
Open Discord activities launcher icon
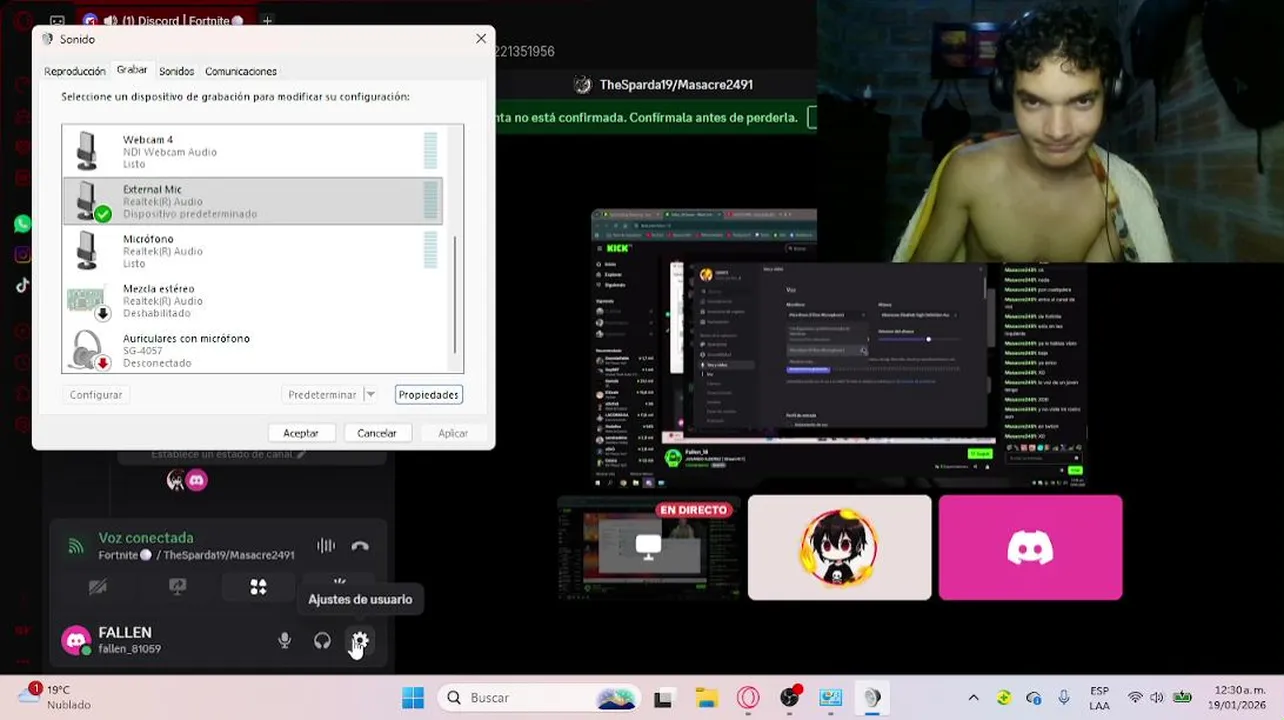258,587
